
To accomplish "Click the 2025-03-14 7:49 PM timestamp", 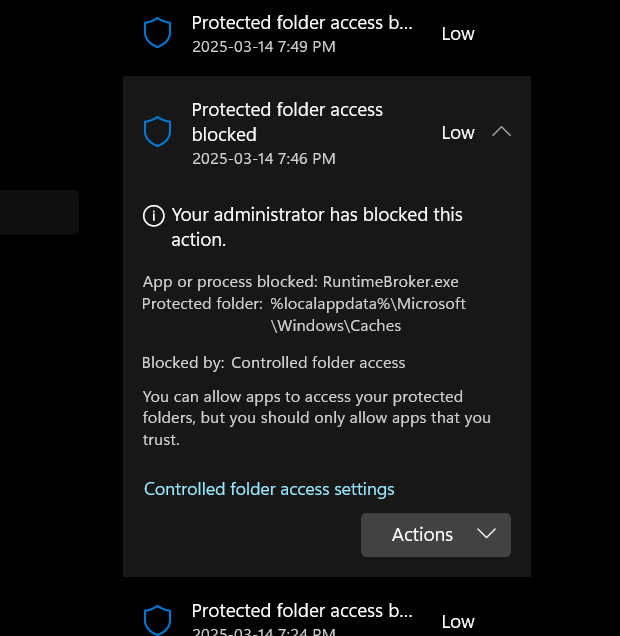I will 263,46.
